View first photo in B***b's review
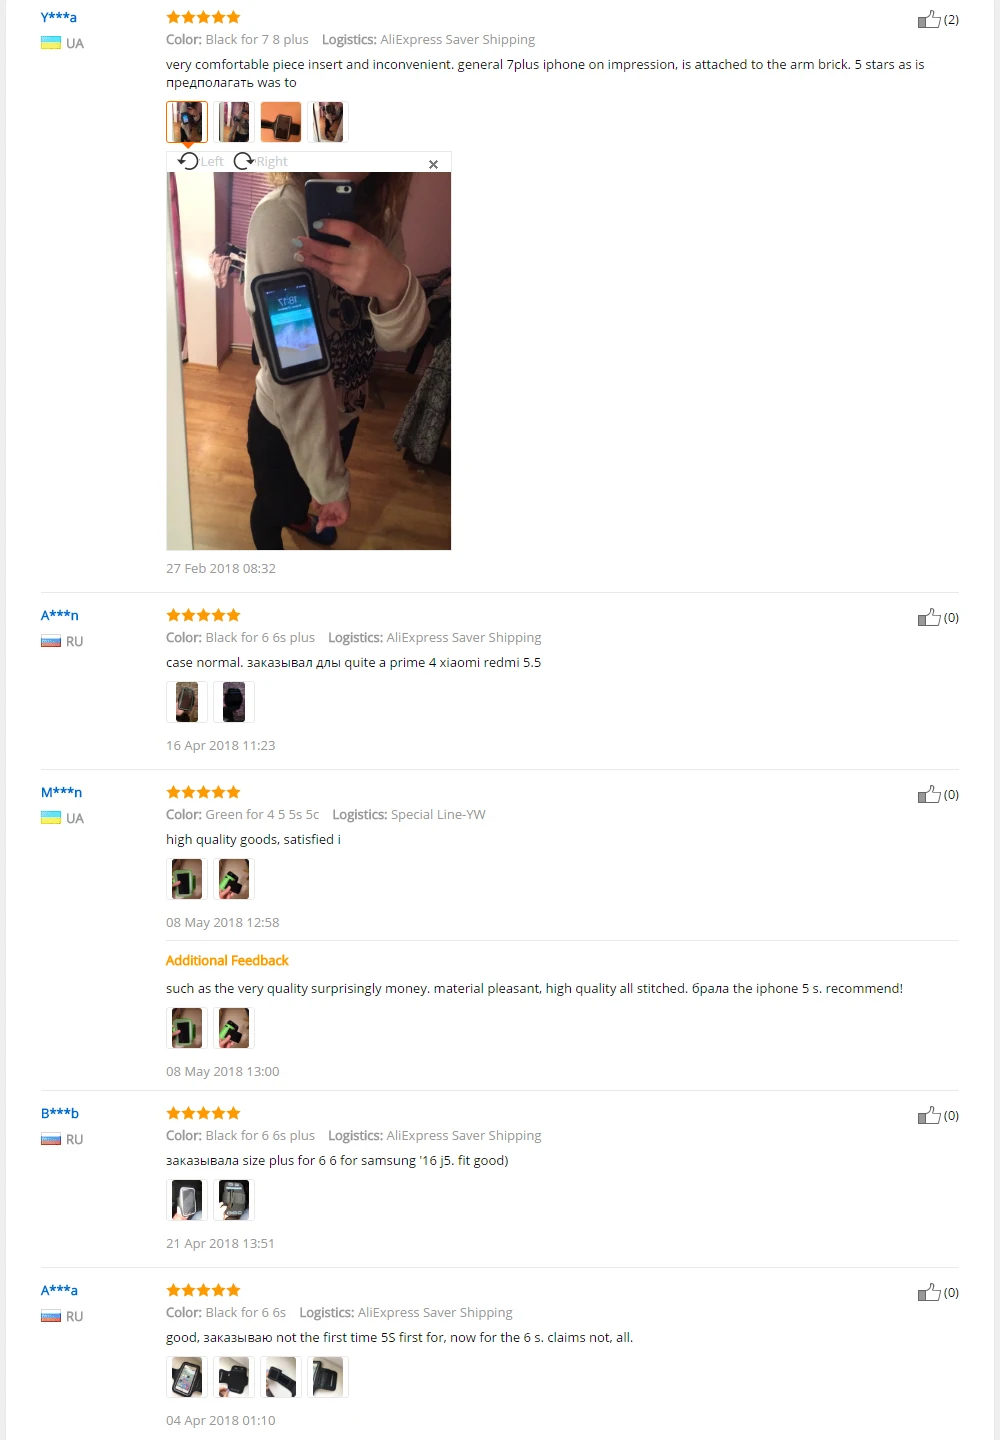Image resolution: width=1000 pixels, height=1440 pixels. click(x=187, y=1200)
